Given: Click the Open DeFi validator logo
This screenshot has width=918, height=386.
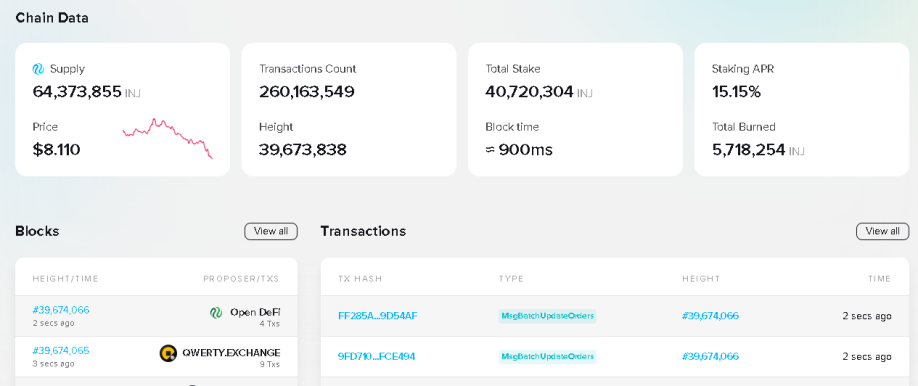Looking at the screenshot, I should pyautogui.click(x=216, y=313).
